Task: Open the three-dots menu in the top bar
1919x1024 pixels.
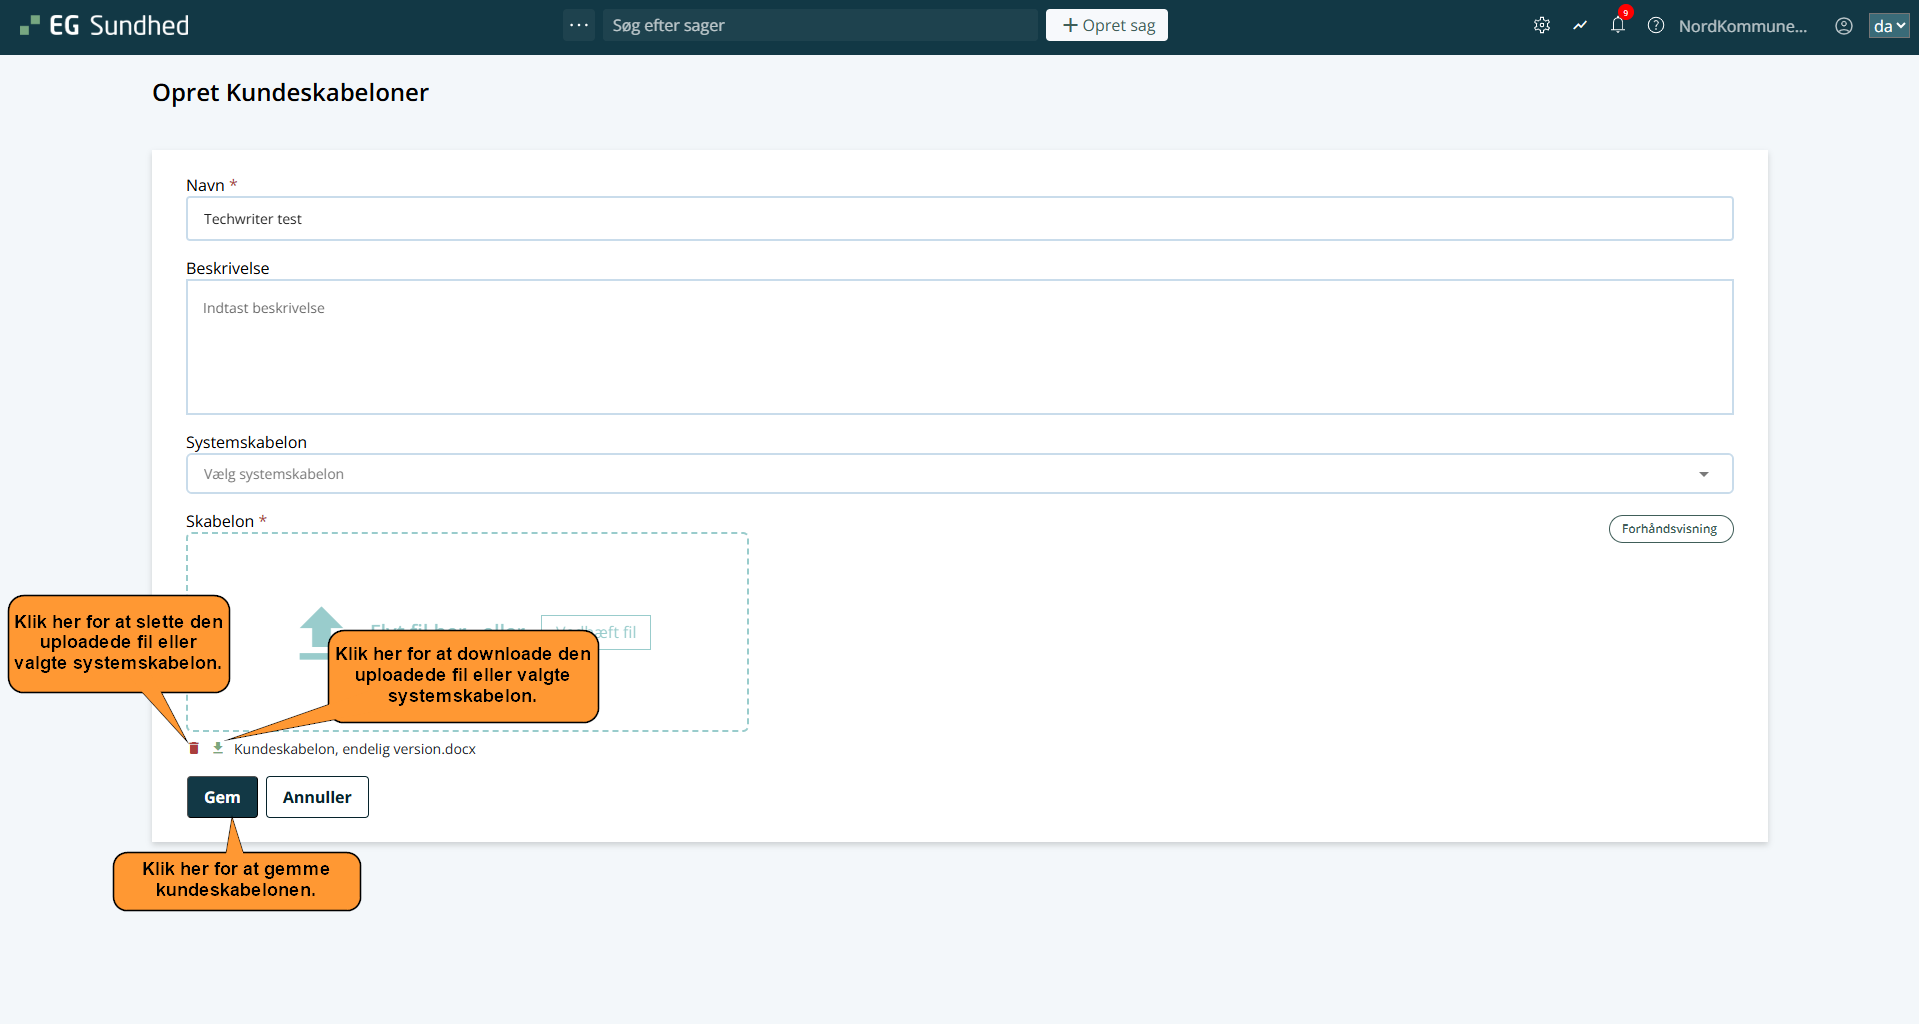Action: click(579, 25)
